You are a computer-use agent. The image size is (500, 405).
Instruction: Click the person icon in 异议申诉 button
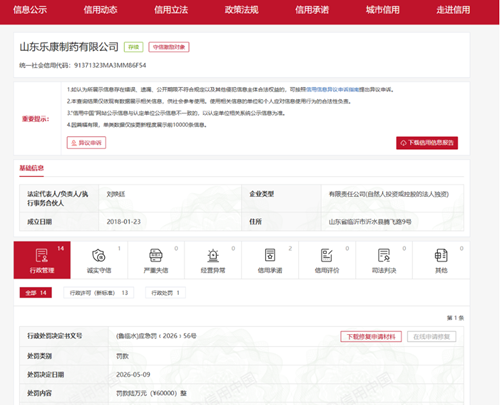click(74, 143)
